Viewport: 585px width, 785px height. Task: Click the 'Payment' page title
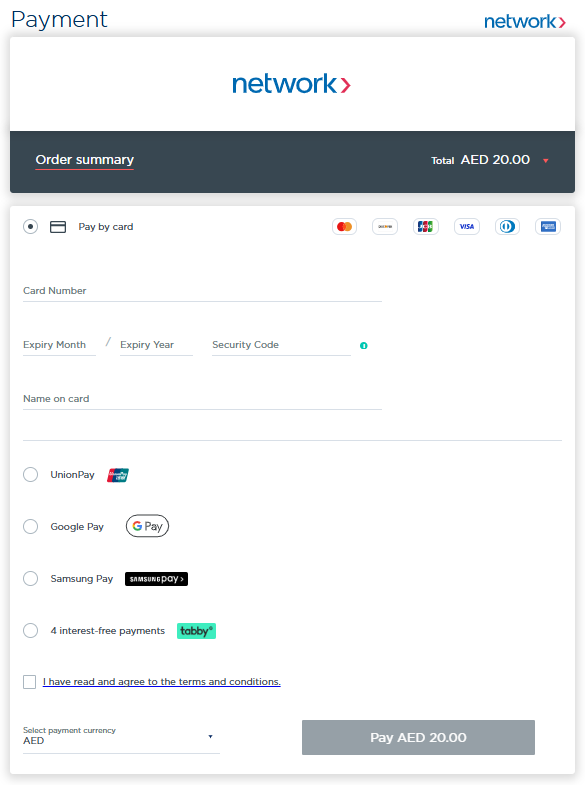59,20
